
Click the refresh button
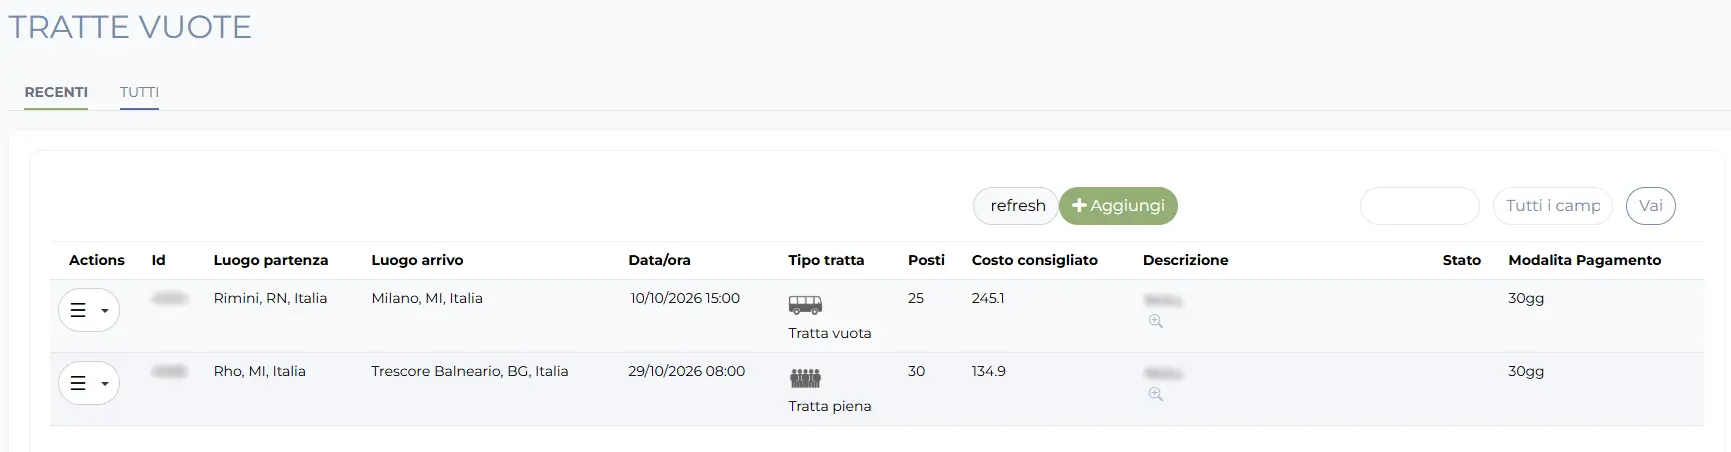click(1016, 206)
